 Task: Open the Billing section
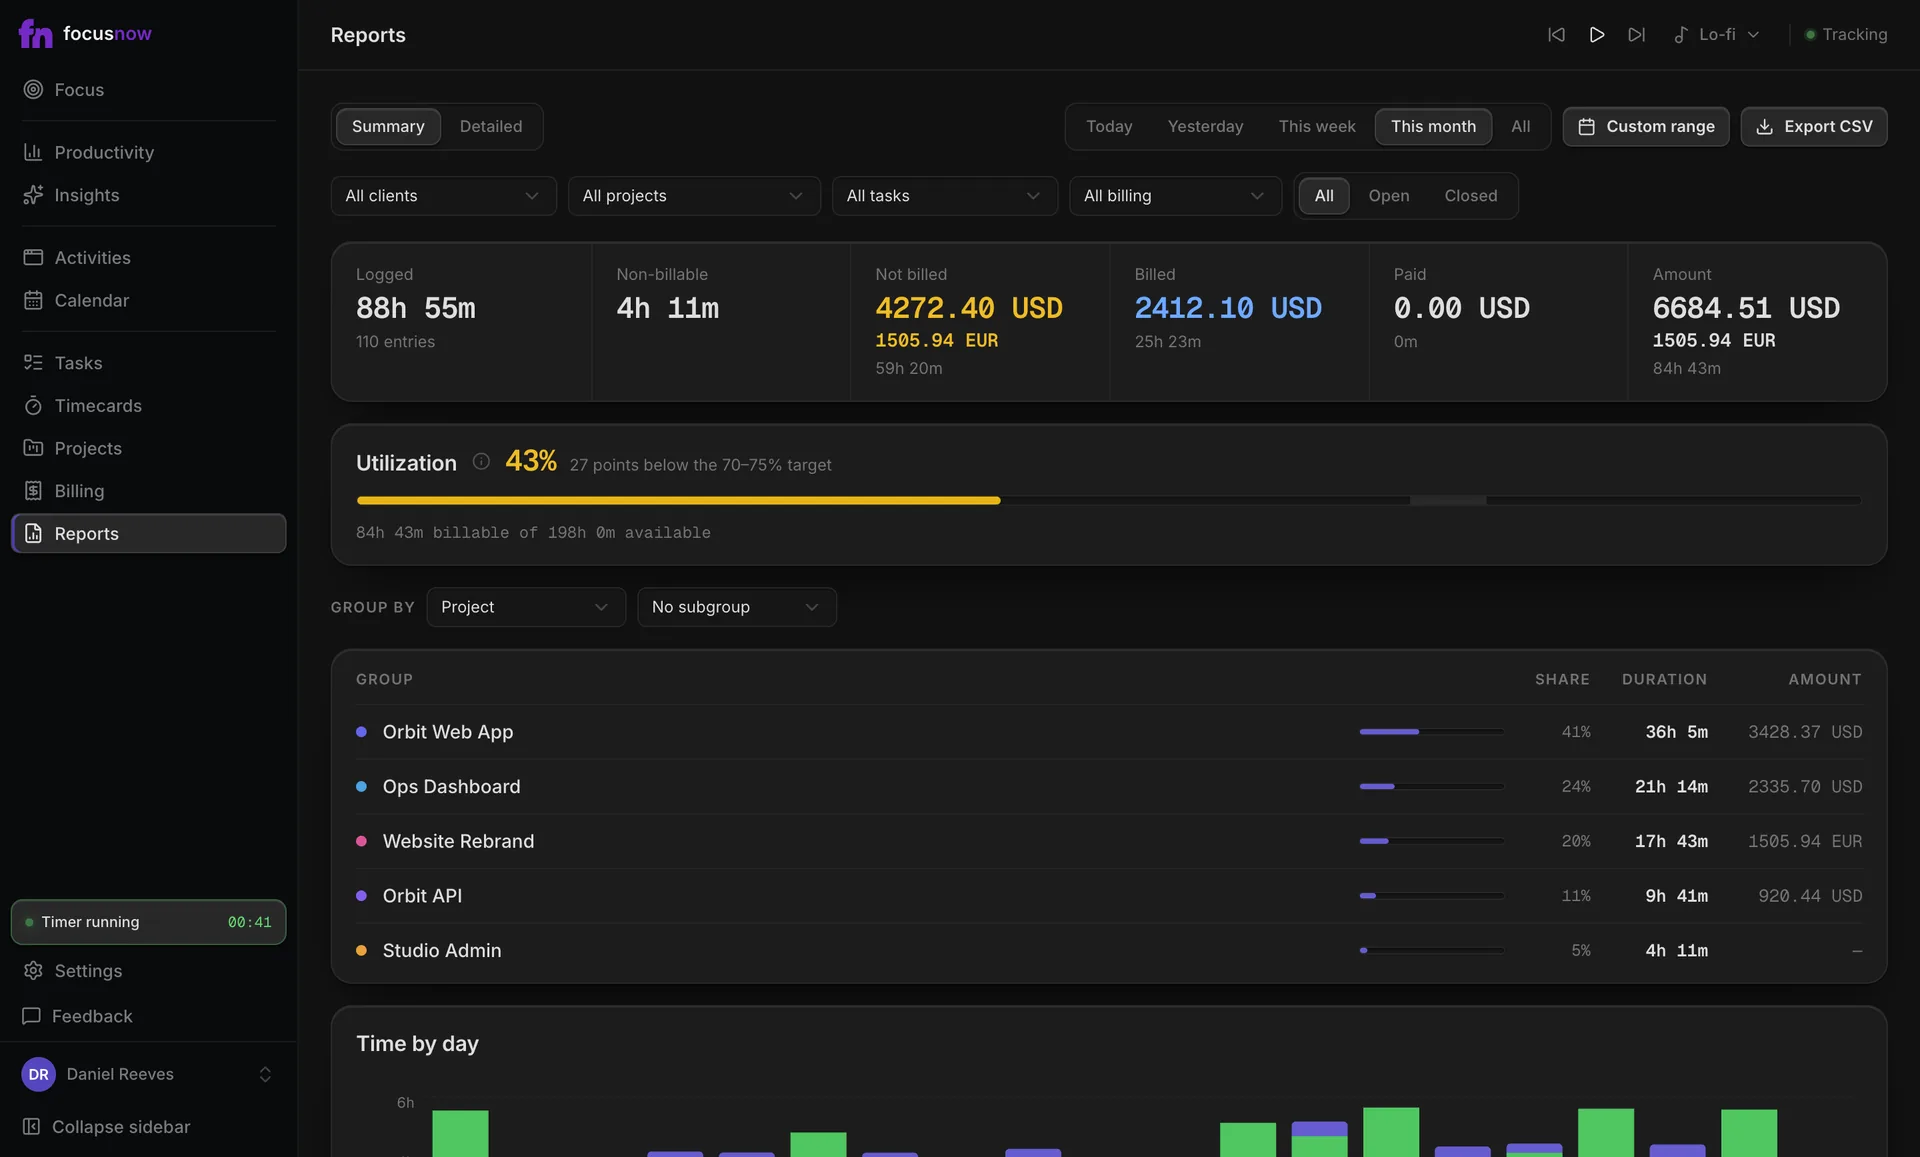click(148, 490)
